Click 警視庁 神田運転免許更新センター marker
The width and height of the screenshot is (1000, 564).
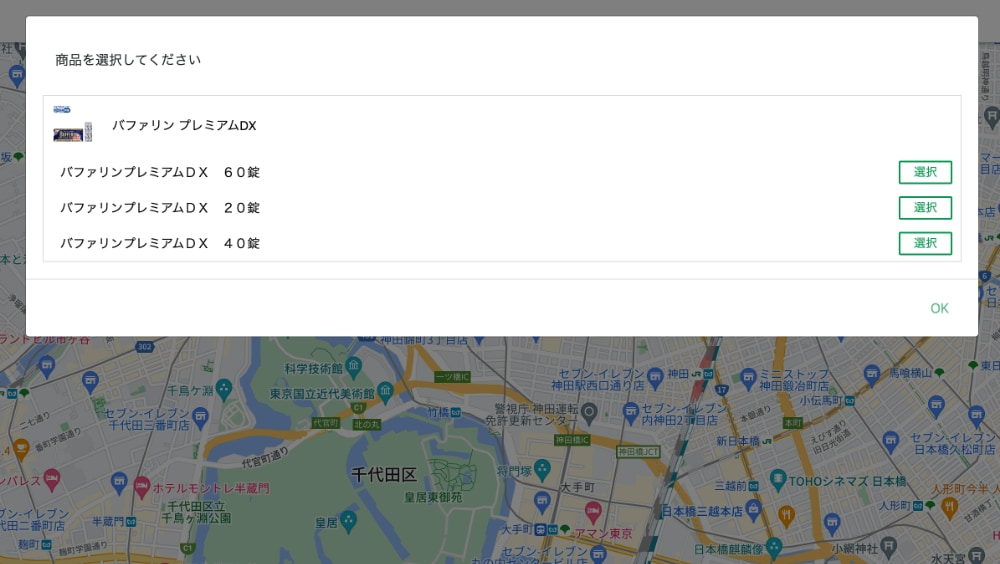point(589,412)
